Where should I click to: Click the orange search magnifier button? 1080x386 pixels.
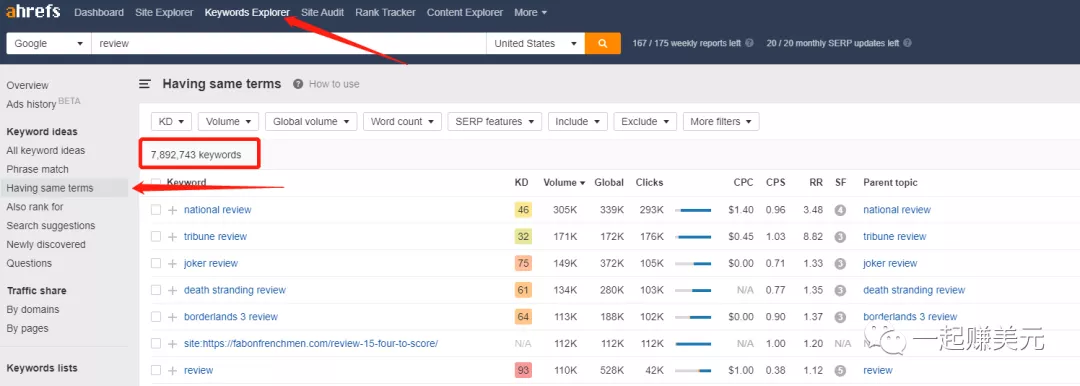[603, 43]
